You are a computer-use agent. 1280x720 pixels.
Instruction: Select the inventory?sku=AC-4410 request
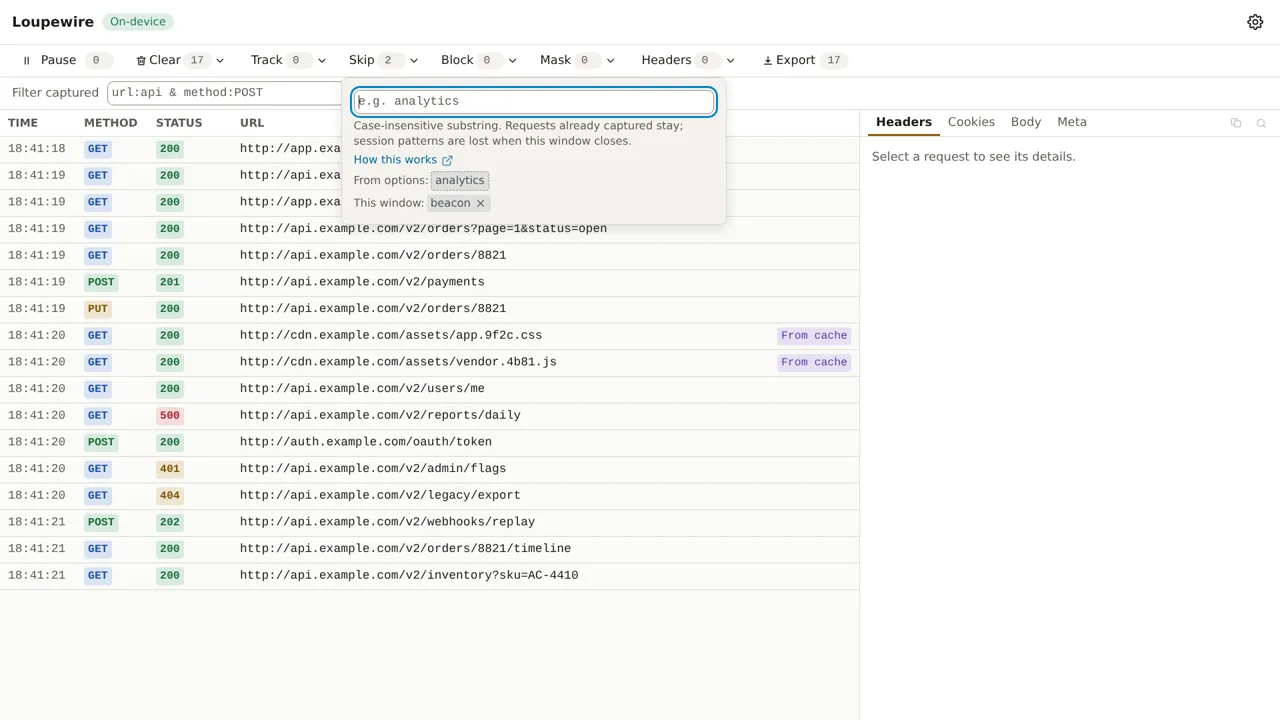pyautogui.click(x=429, y=576)
